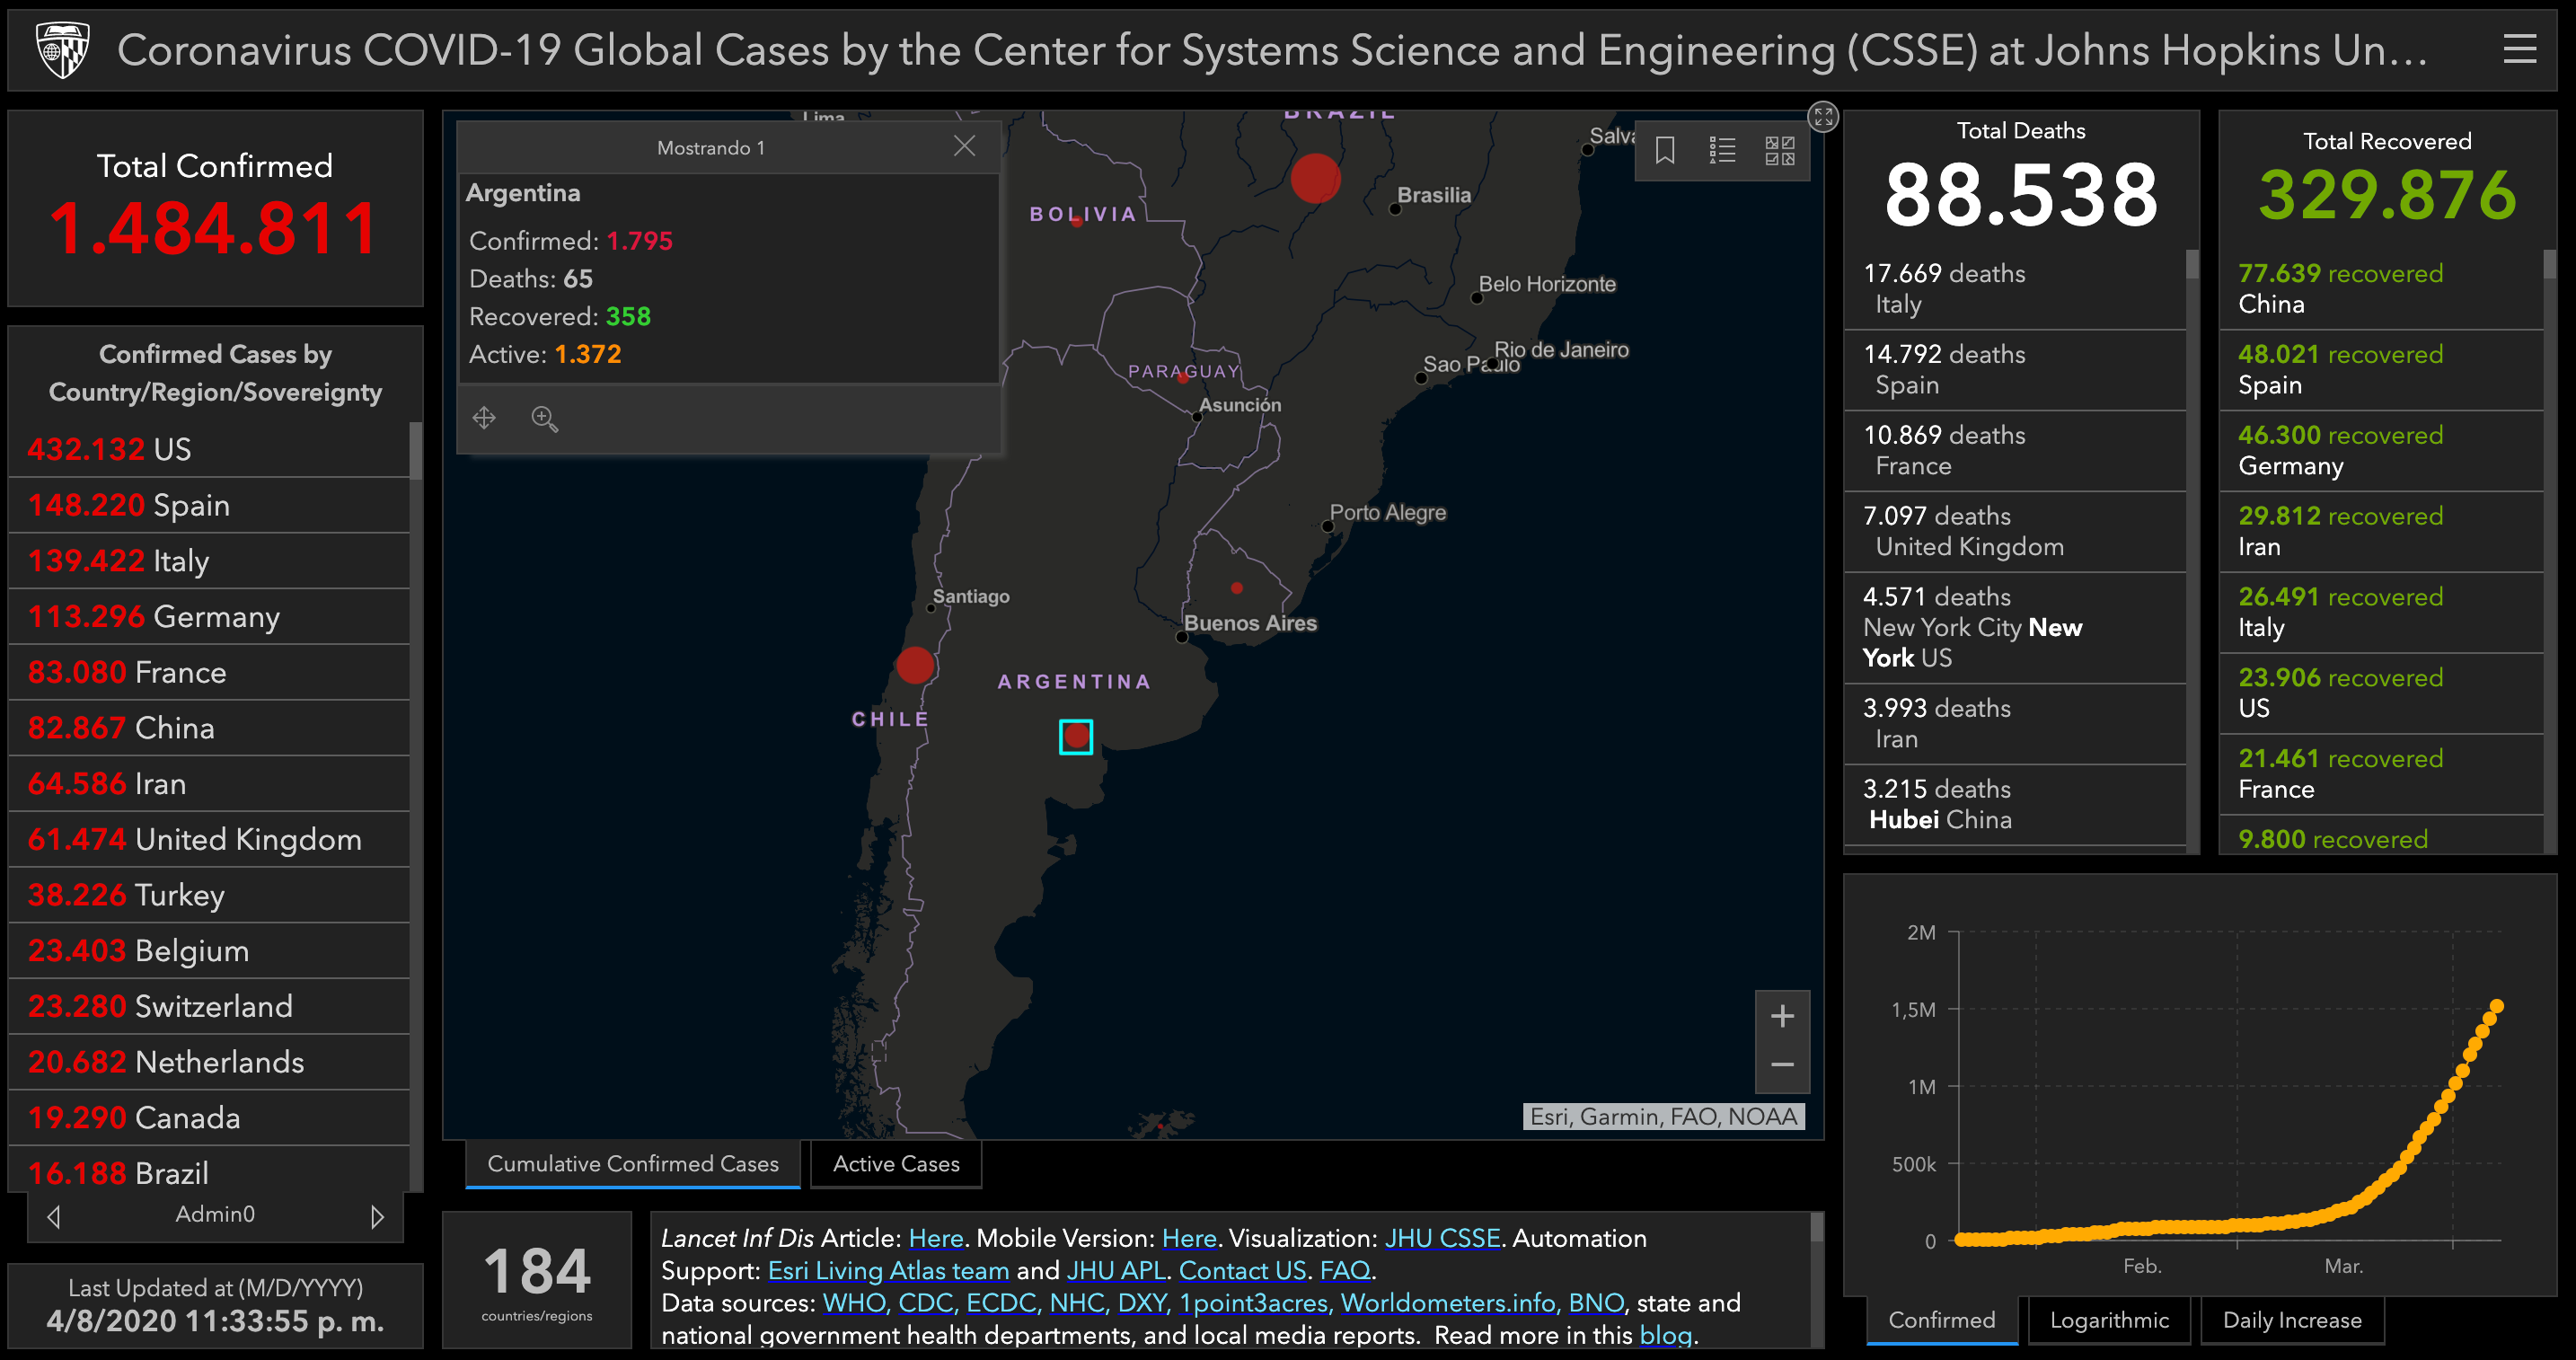Screen dimensions: 2576x1360
Task: Open the blog link
Action: [1664, 1335]
